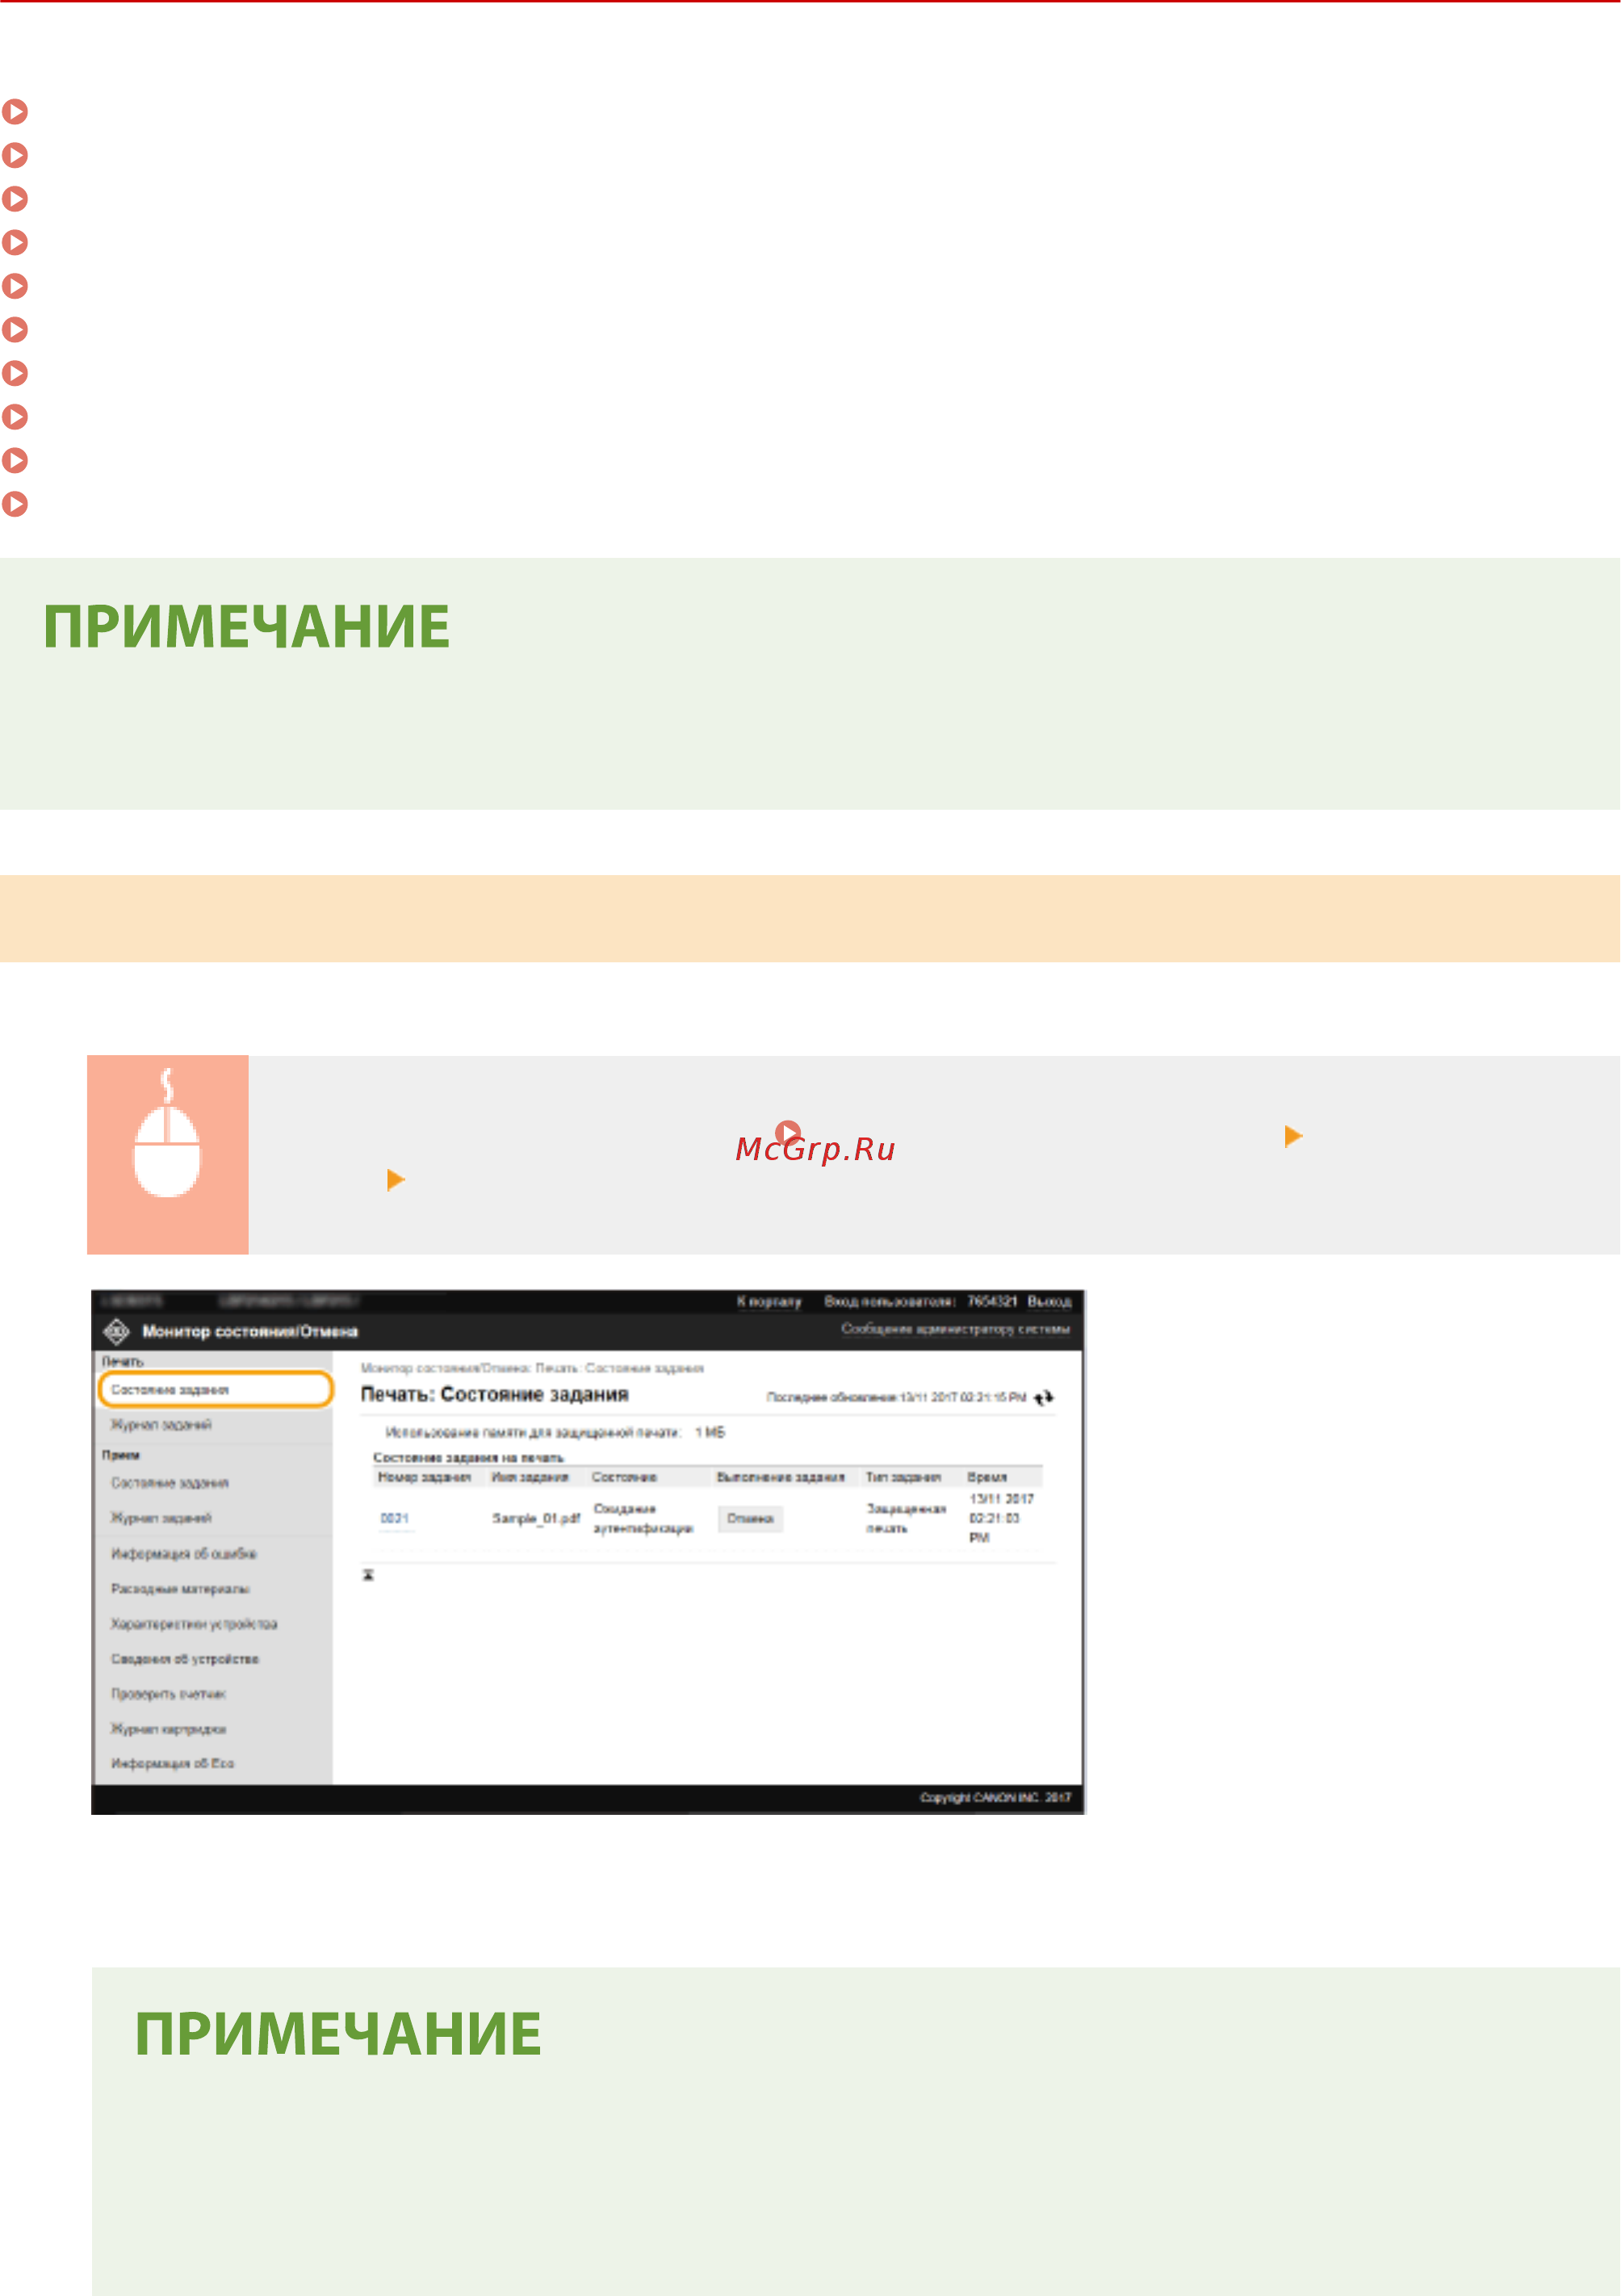The image size is (1621, 2296).
Task: Click the 'Выход' logout link
Action: (1049, 1301)
